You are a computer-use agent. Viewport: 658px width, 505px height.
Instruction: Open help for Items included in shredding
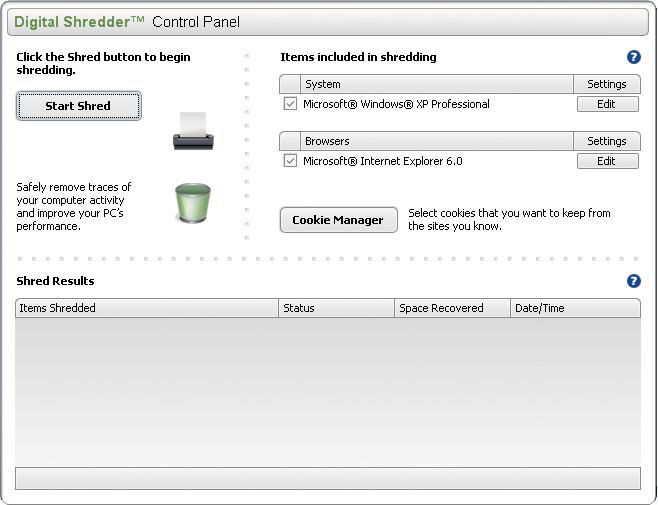633,58
